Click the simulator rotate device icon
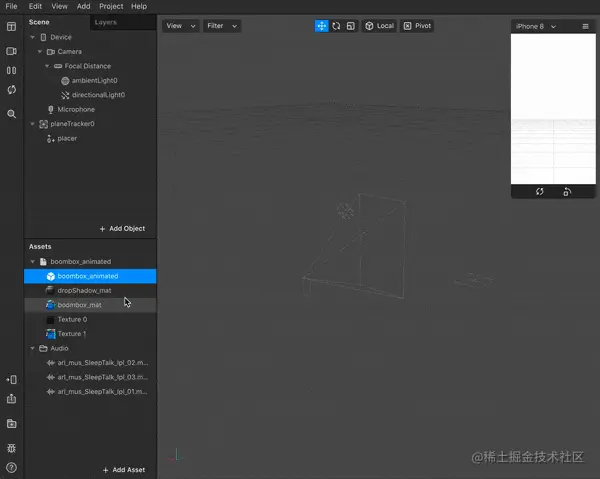This screenshot has width=600, height=479. point(567,192)
